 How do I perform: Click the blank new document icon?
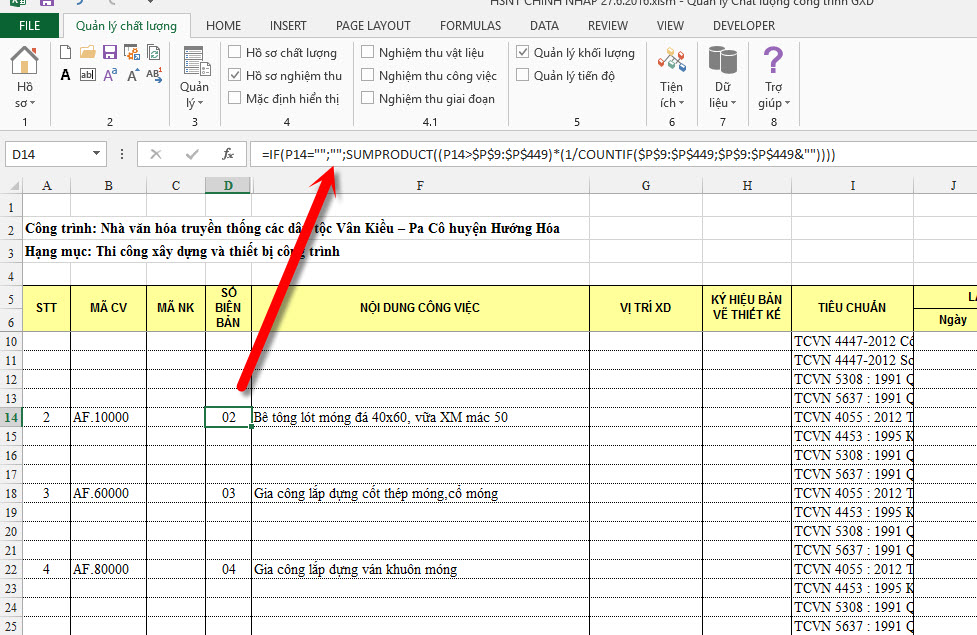pos(65,52)
